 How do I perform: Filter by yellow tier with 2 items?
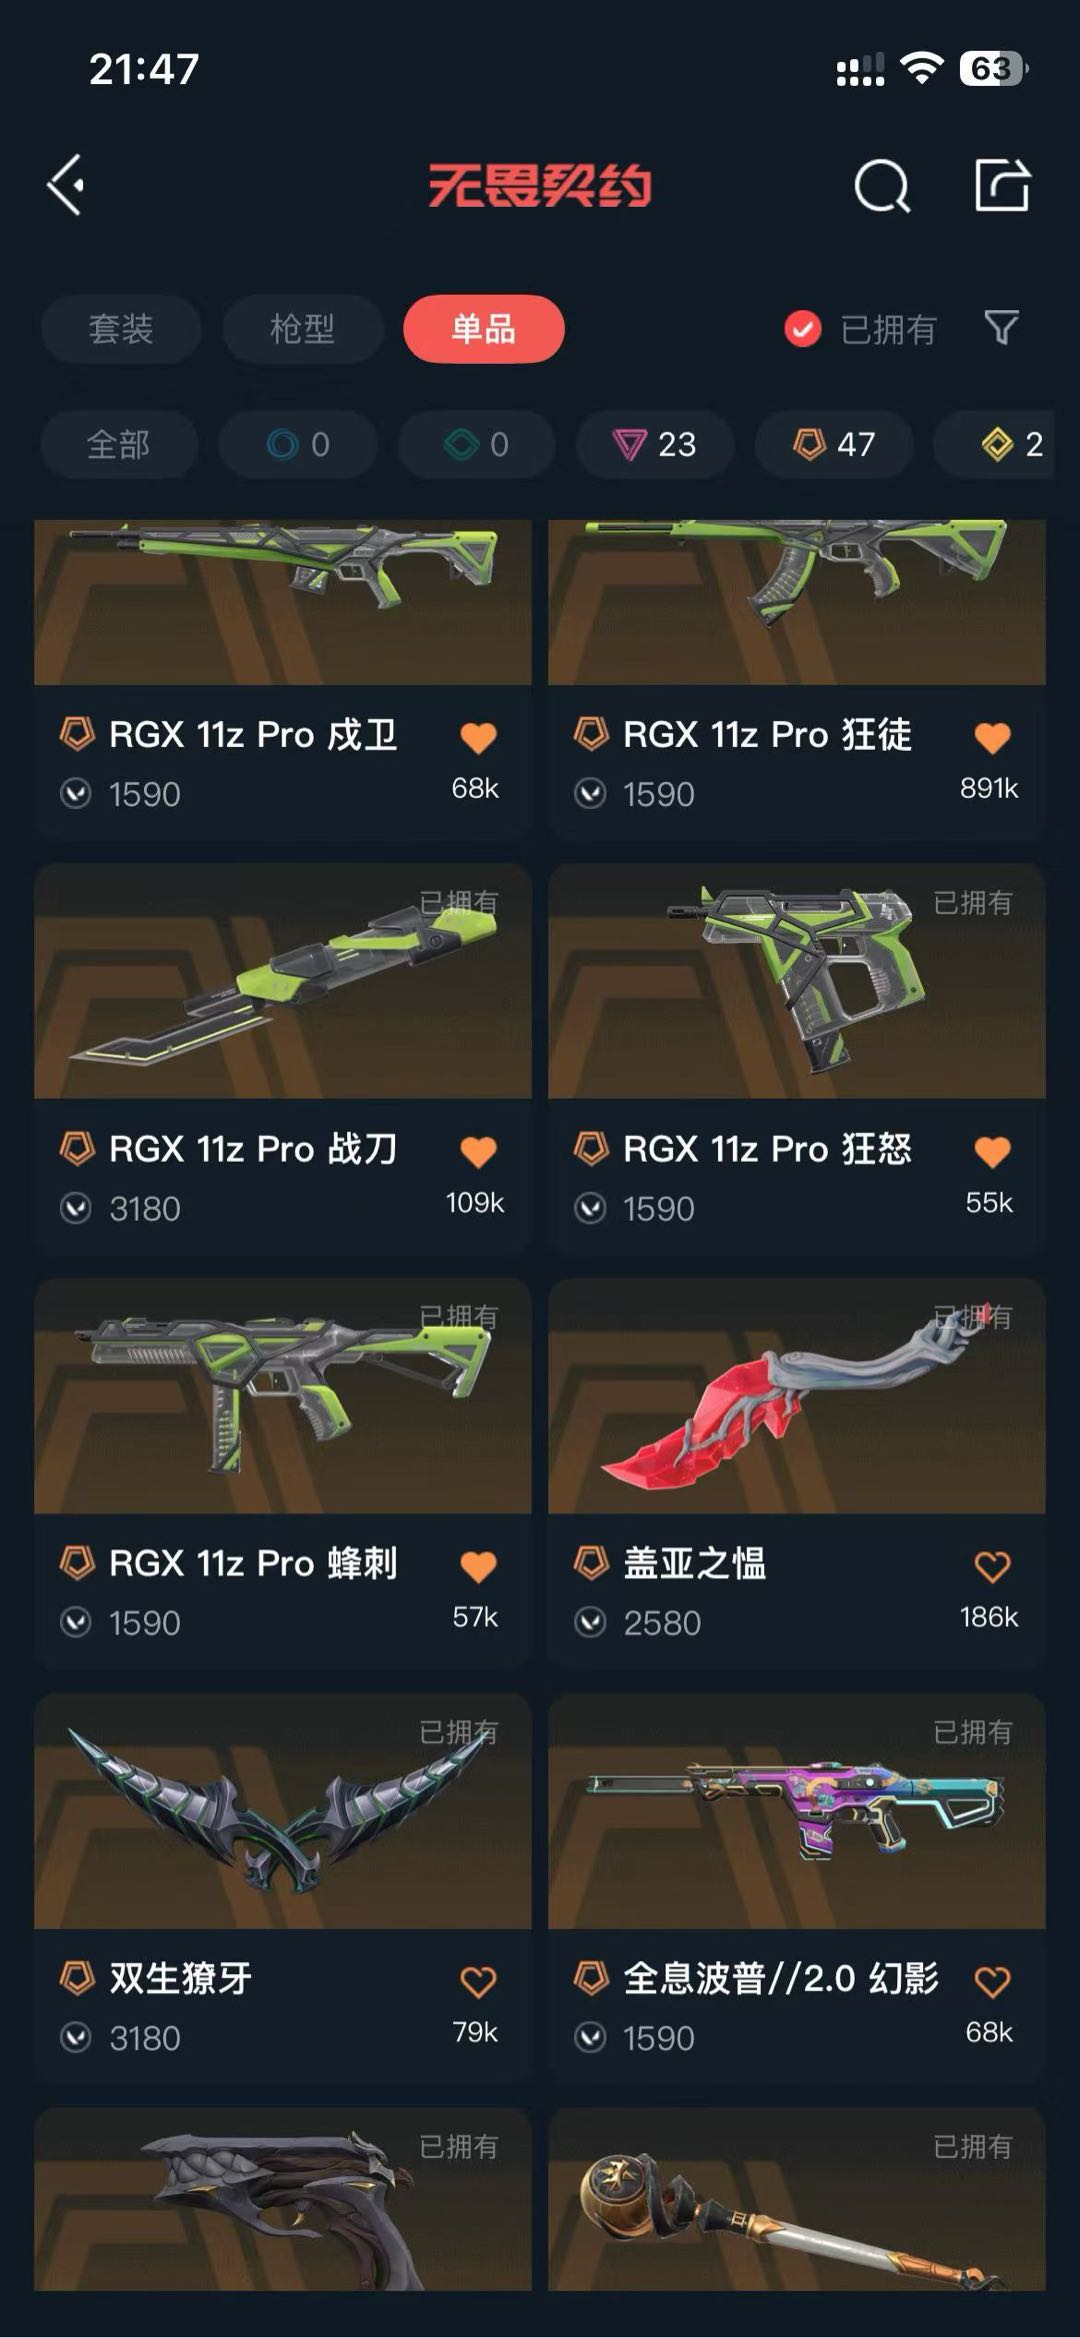coord(1007,444)
